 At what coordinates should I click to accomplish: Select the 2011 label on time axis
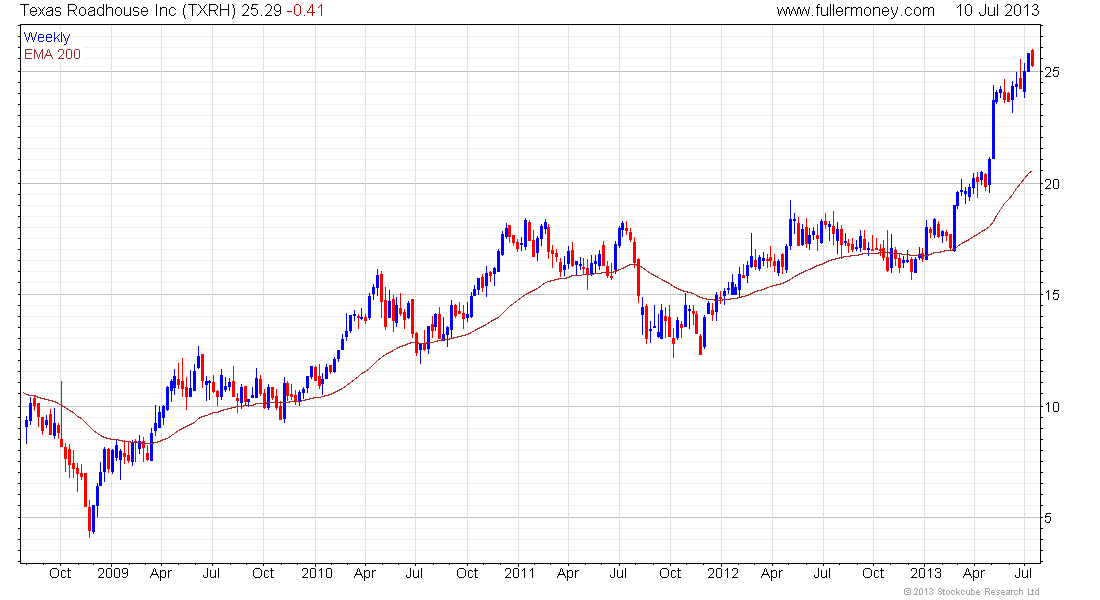pyautogui.click(x=519, y=573)
